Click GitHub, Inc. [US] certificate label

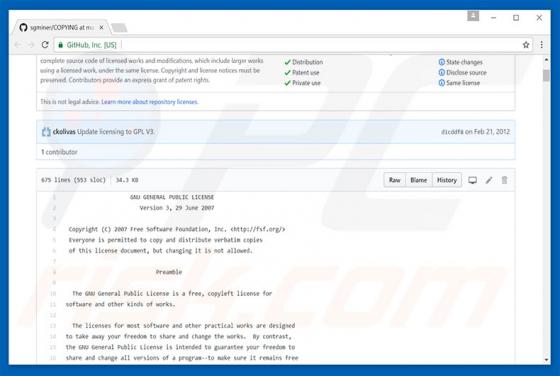91,45
